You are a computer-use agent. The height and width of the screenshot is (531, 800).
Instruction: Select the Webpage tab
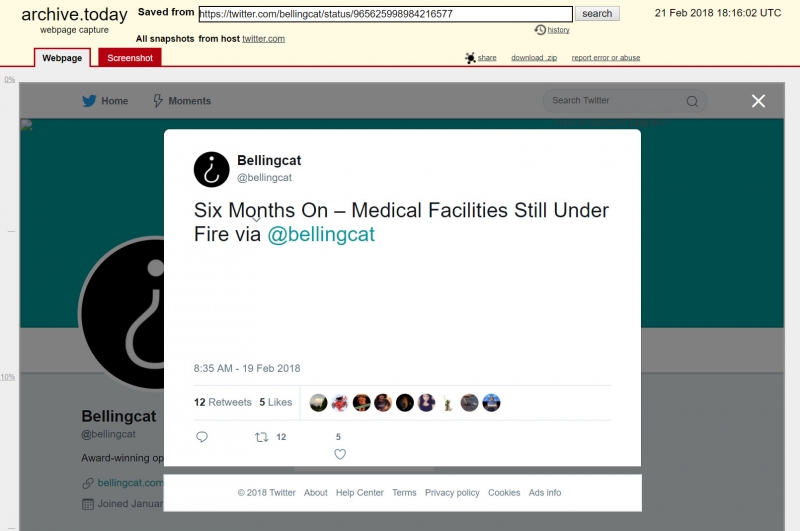point(62,58)
